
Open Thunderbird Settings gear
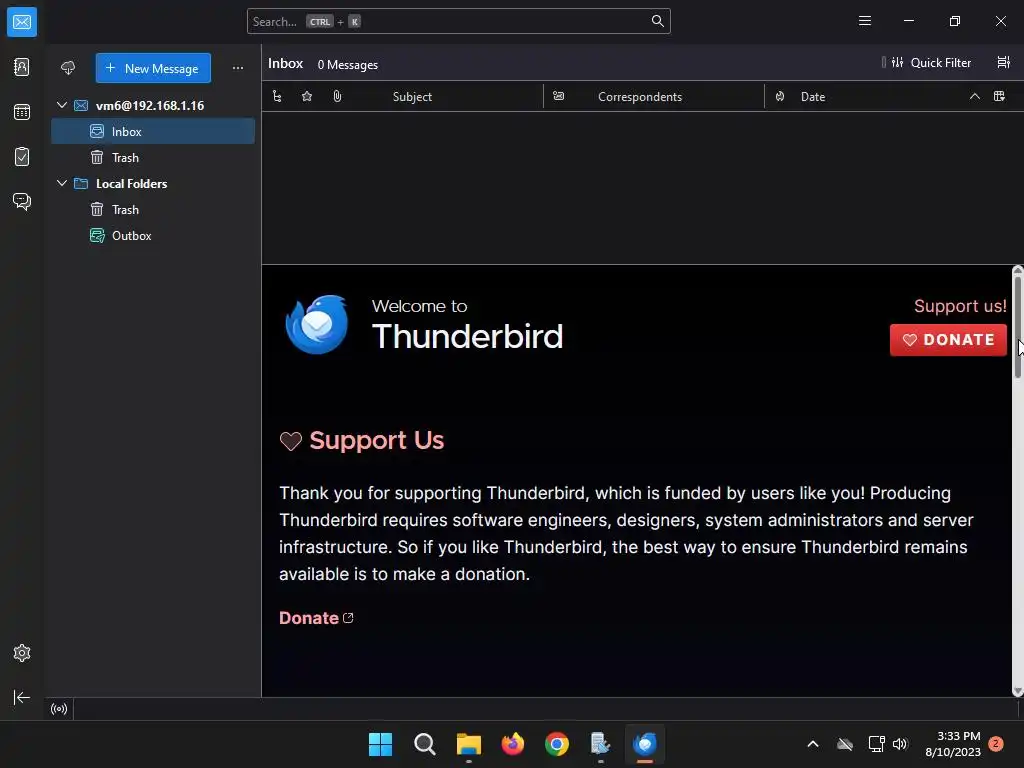(x=22, y=653)
